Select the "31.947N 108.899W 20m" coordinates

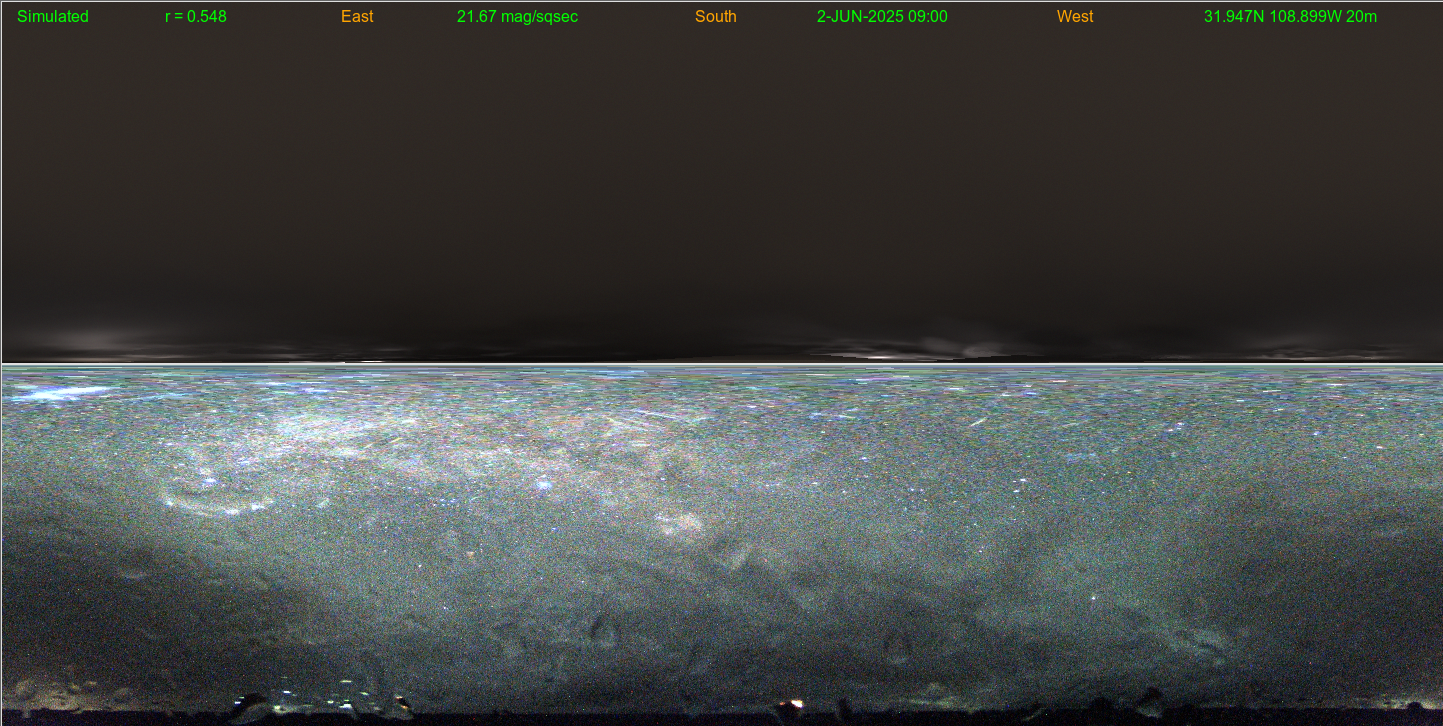click(x=1290, y=17)
